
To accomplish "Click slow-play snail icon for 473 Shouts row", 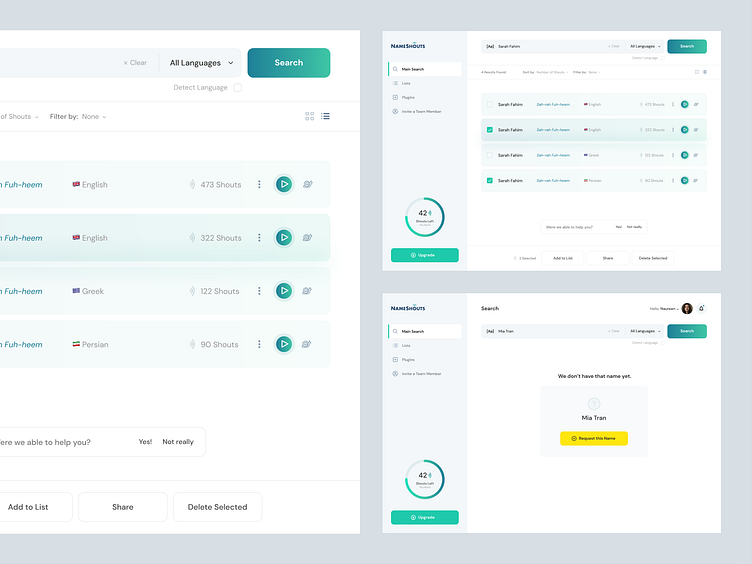I will tap(308, 184).
